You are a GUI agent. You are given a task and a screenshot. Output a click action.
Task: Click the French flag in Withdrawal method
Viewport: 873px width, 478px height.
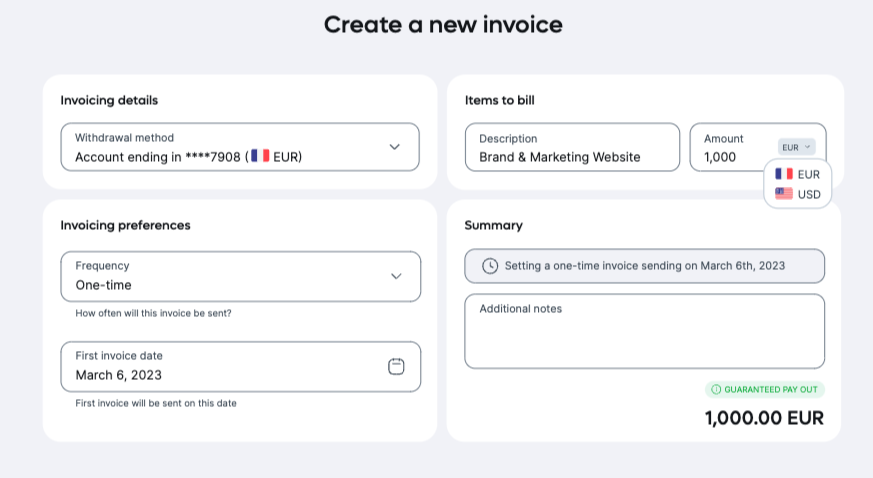pos(260,156)
